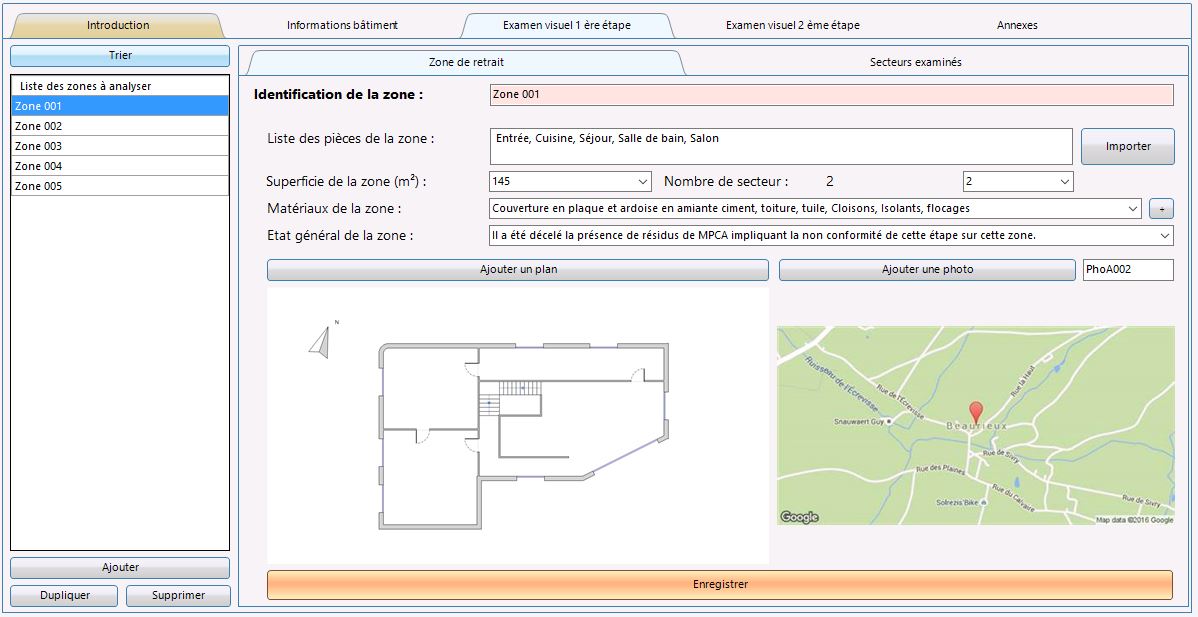Open the Superficie de la zone dropdown
Image resolution: width=1198 pixels, height=617 pixels.
[x=645, y=181]
